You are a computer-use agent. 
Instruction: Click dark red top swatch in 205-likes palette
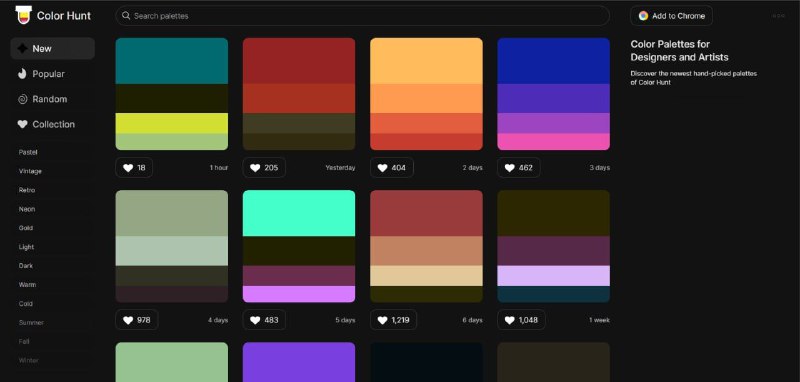tap(299, 61)
